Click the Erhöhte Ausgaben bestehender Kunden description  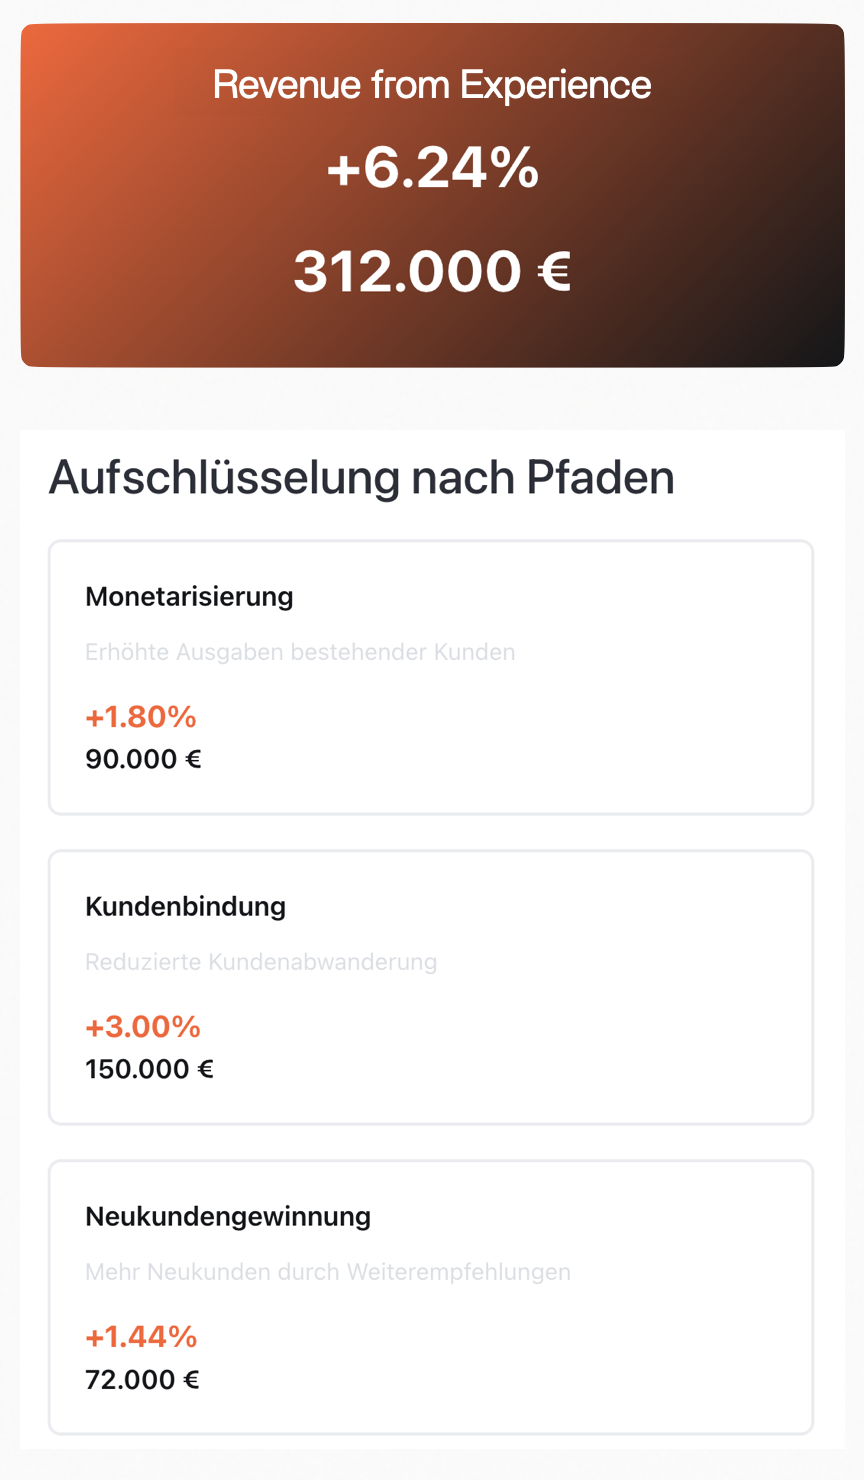[x=300, y=652]
